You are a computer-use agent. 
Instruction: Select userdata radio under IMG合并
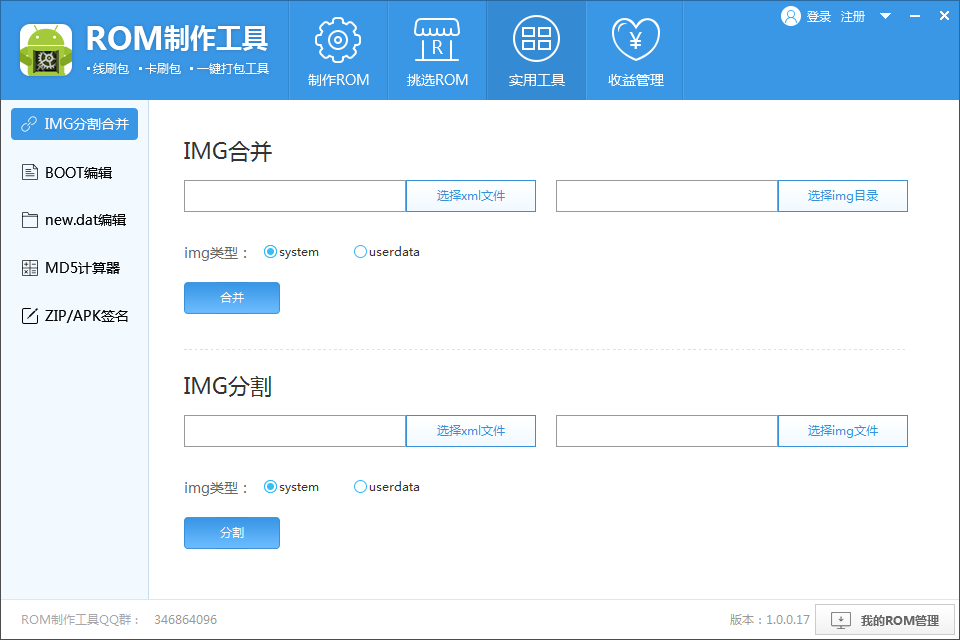coord(360,252)
